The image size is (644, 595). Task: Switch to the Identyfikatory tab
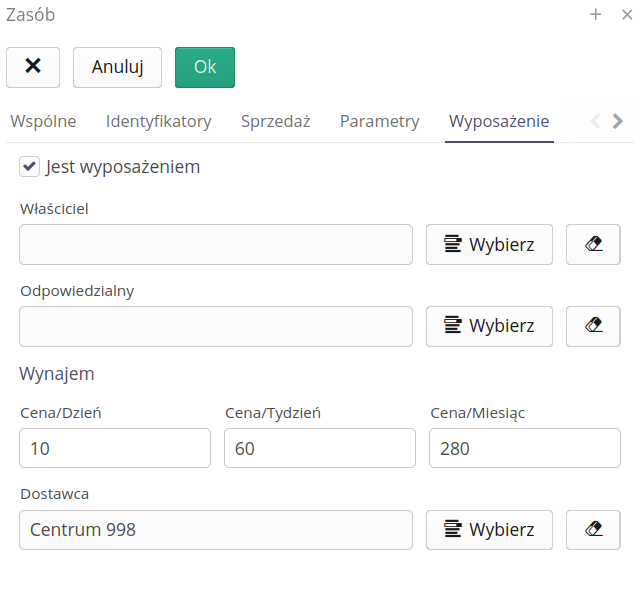click(x=158, y=122)
